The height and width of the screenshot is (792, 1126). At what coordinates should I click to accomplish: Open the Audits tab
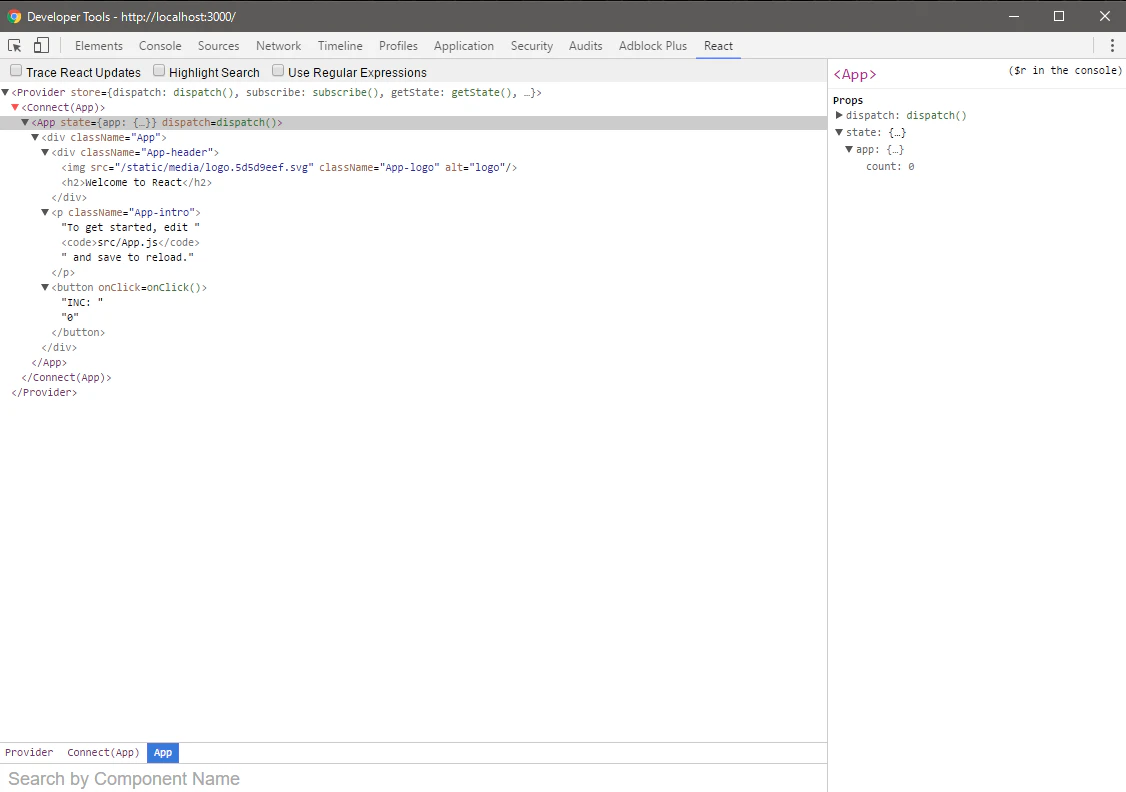coord(585,46)
